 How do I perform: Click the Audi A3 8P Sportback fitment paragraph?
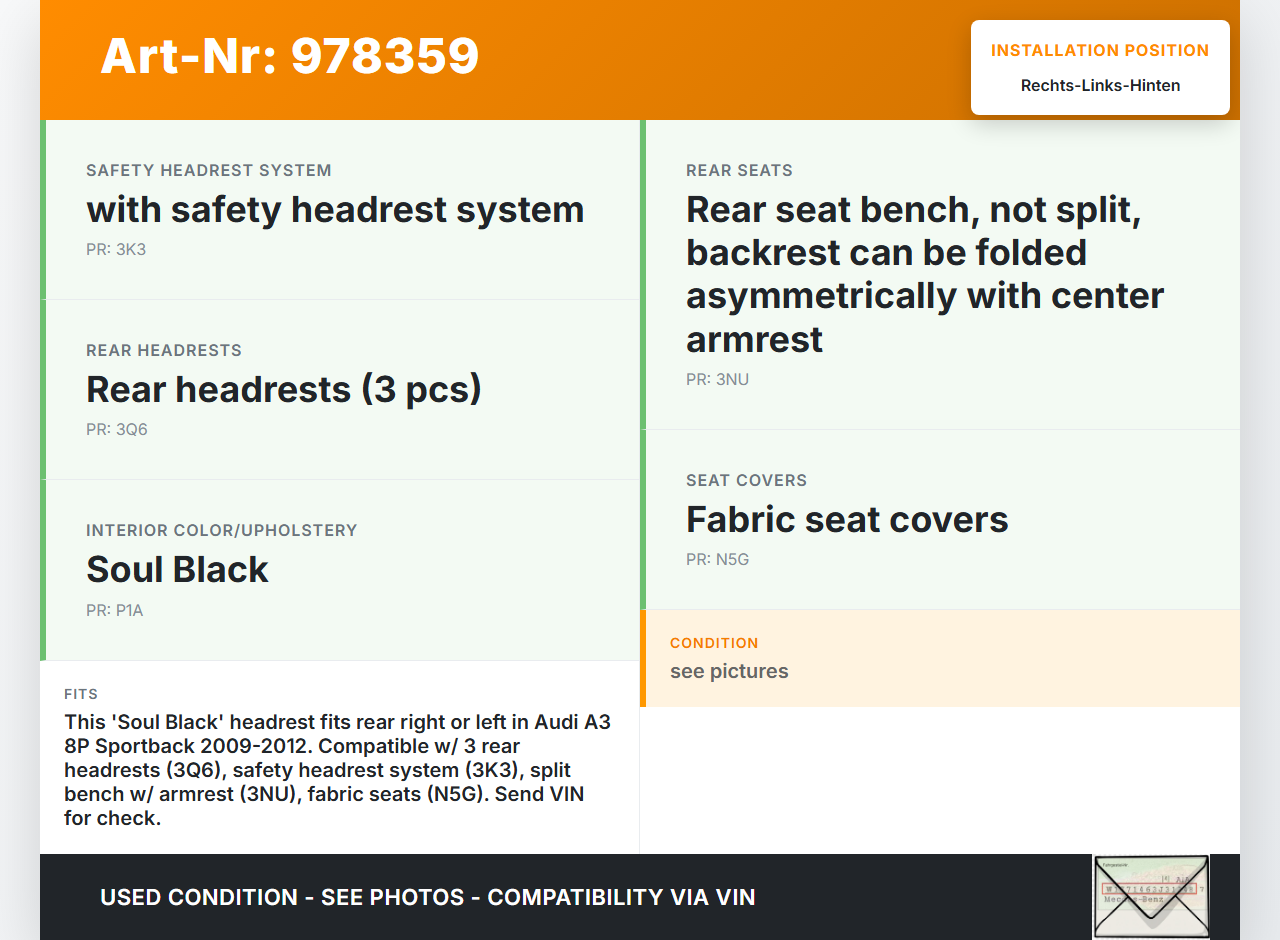tap(338, 770)
